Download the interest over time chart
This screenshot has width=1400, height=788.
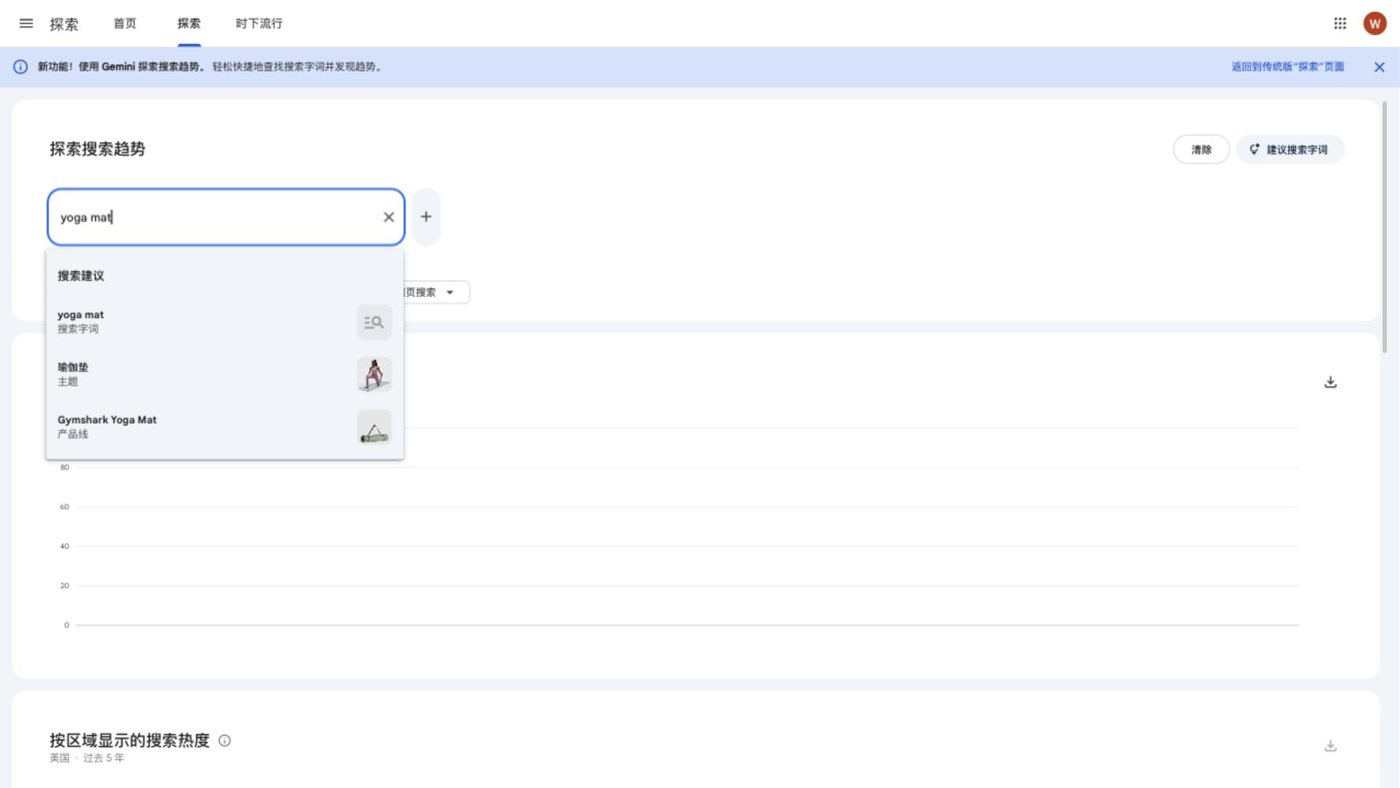(1330, 382)
